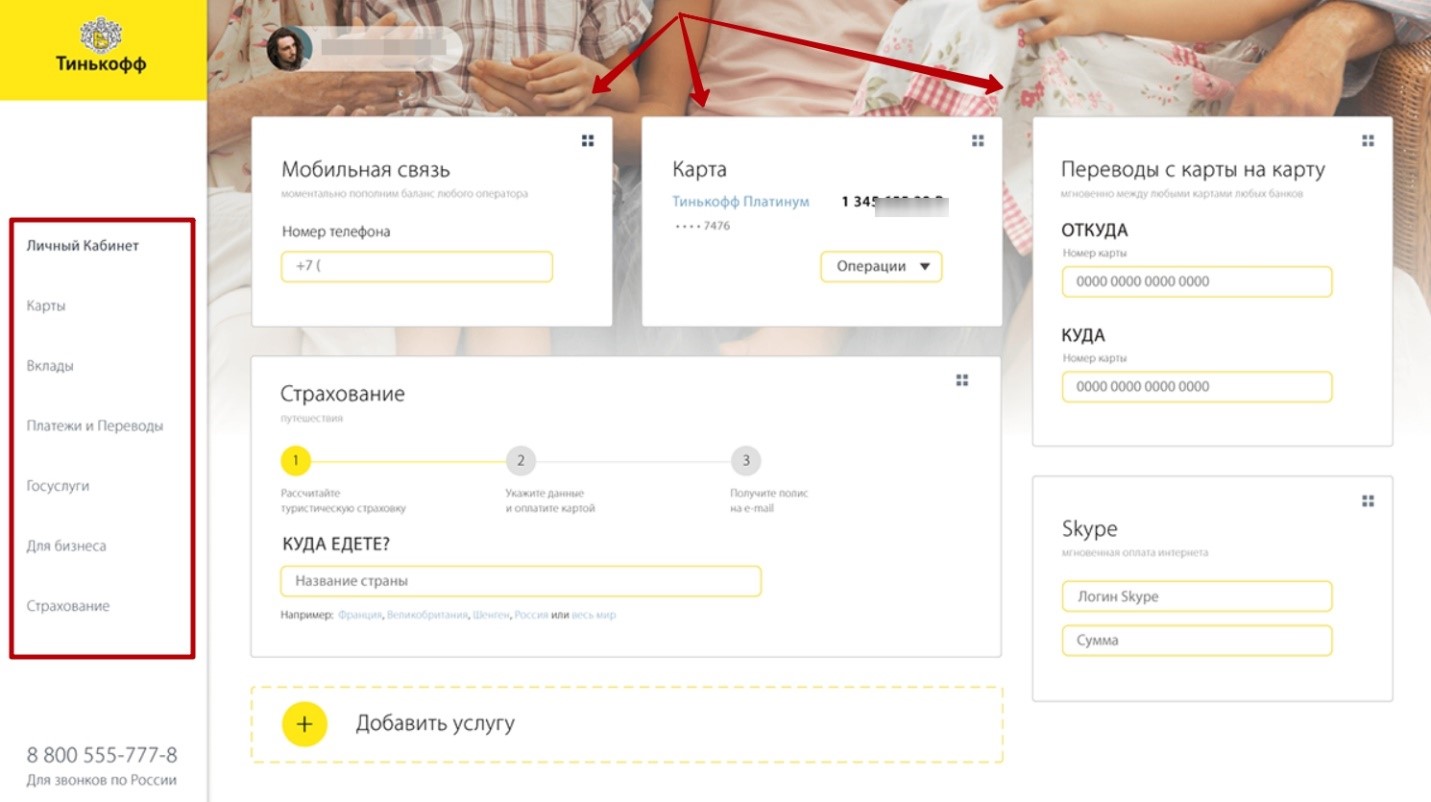The width and height of the screenshot is (1431, 802).
Task: Click grid icon on Skype card
Action: tap(1368, 500)
